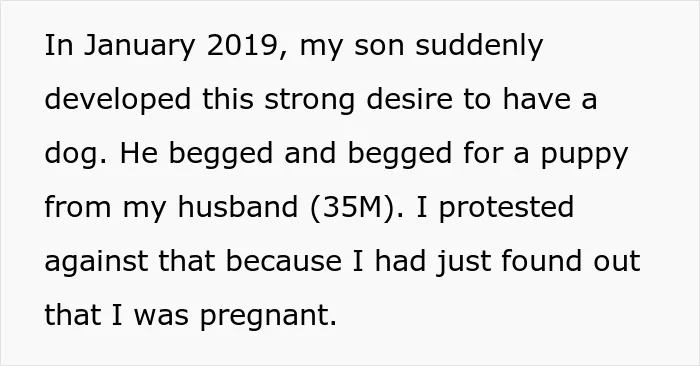Click the word "dog." starting the third line
Viewport: 700px width, 366px height.
tap(75, 154)
